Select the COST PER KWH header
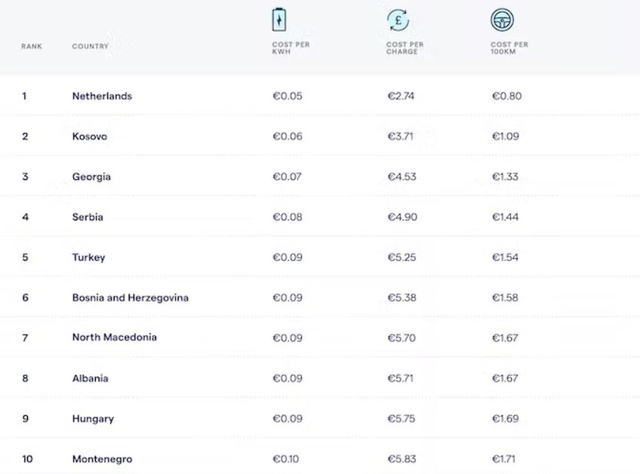 [x=291, y=48]
